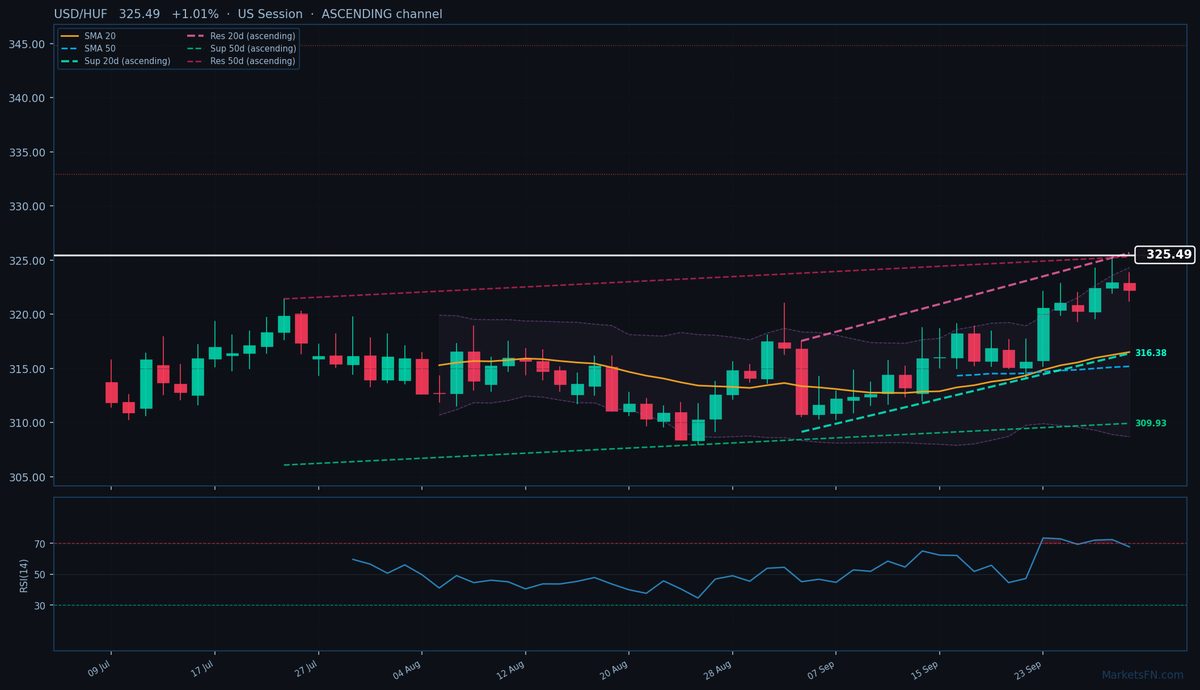Image resolution: width=1200 pixels, height=690 pixels.
Task: Click the 27 Jul date label
Action: pos(305,668)
